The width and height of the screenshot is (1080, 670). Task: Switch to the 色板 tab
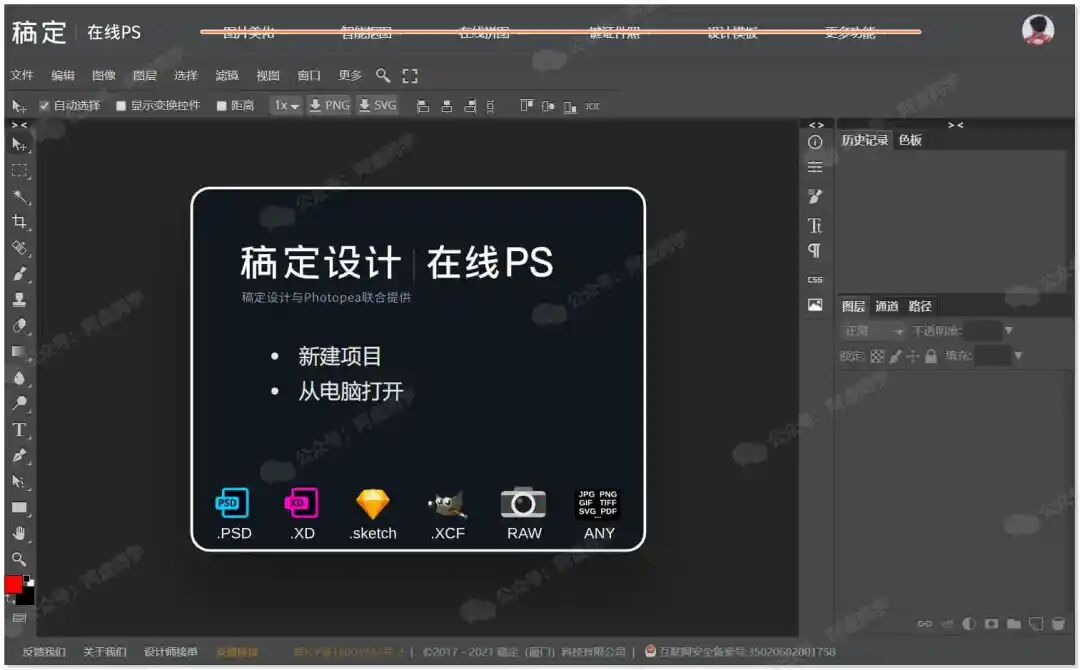pos(910,140)
